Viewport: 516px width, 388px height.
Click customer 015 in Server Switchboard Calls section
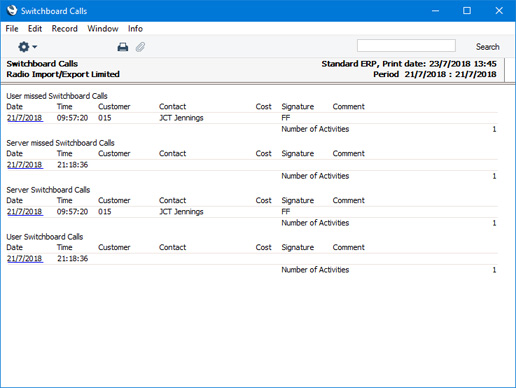coord(105,212)
